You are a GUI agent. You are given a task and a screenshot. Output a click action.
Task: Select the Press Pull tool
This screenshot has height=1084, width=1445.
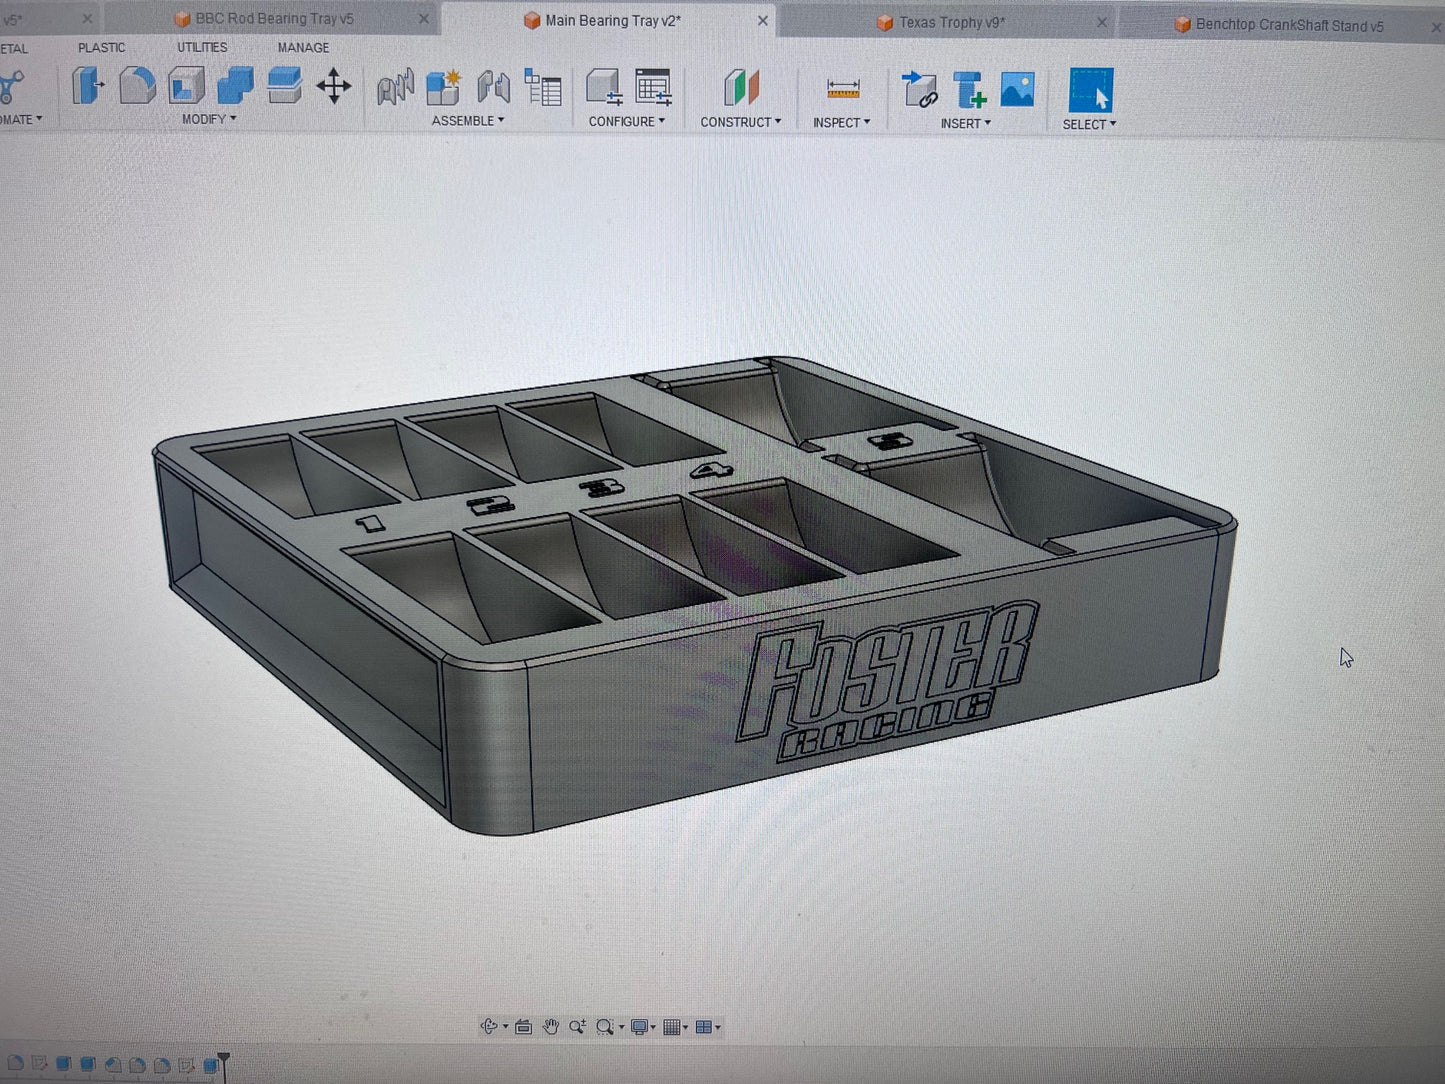(88, 86)
